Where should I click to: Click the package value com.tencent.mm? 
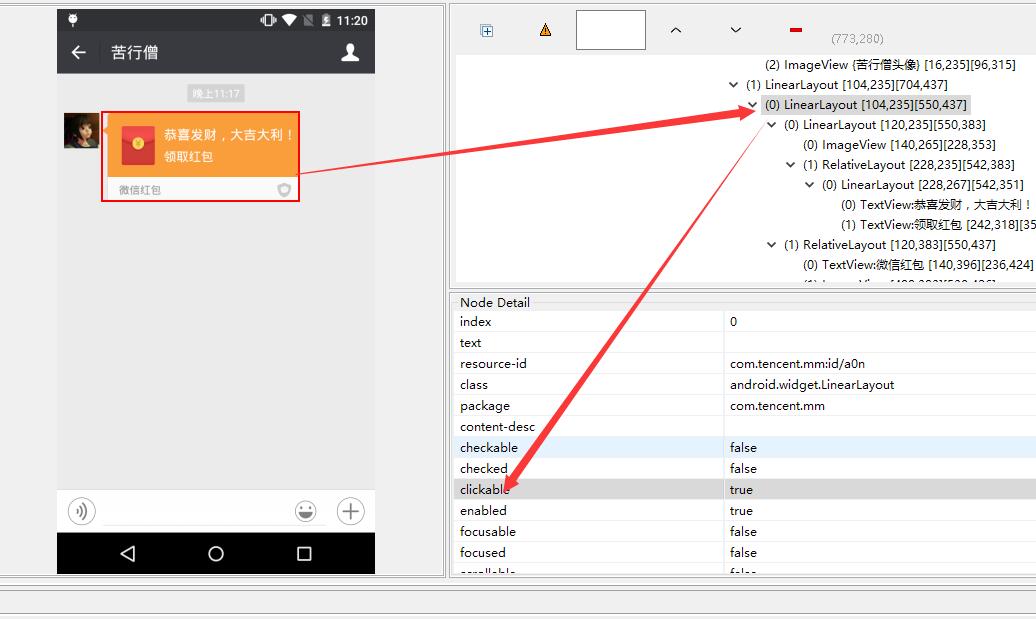tap(777, 406)
